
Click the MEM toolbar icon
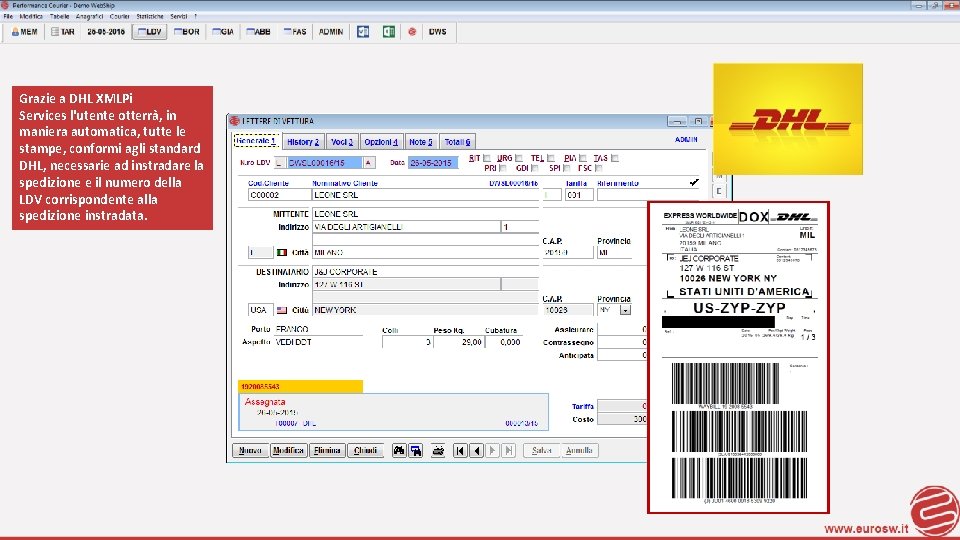point(24,32)
